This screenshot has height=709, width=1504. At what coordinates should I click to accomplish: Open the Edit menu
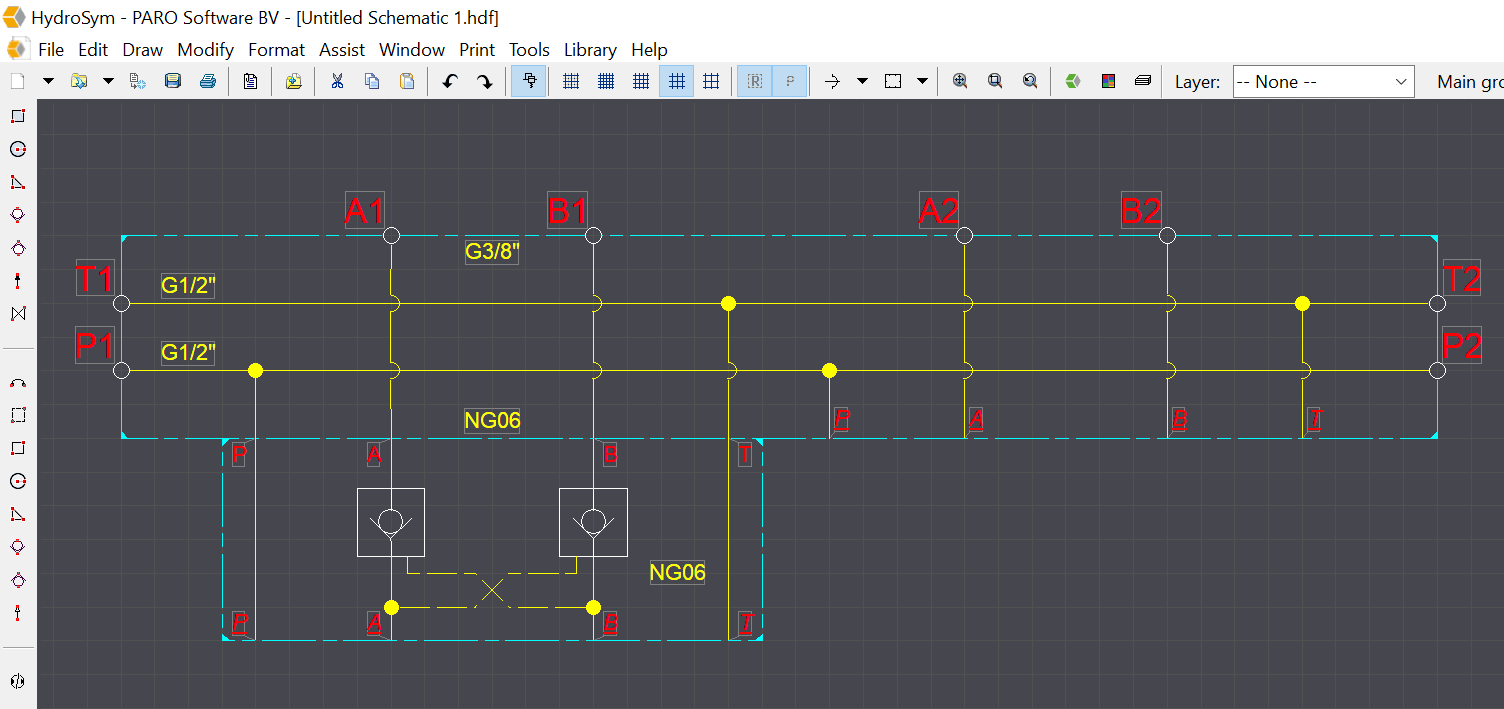click(93, 49)
